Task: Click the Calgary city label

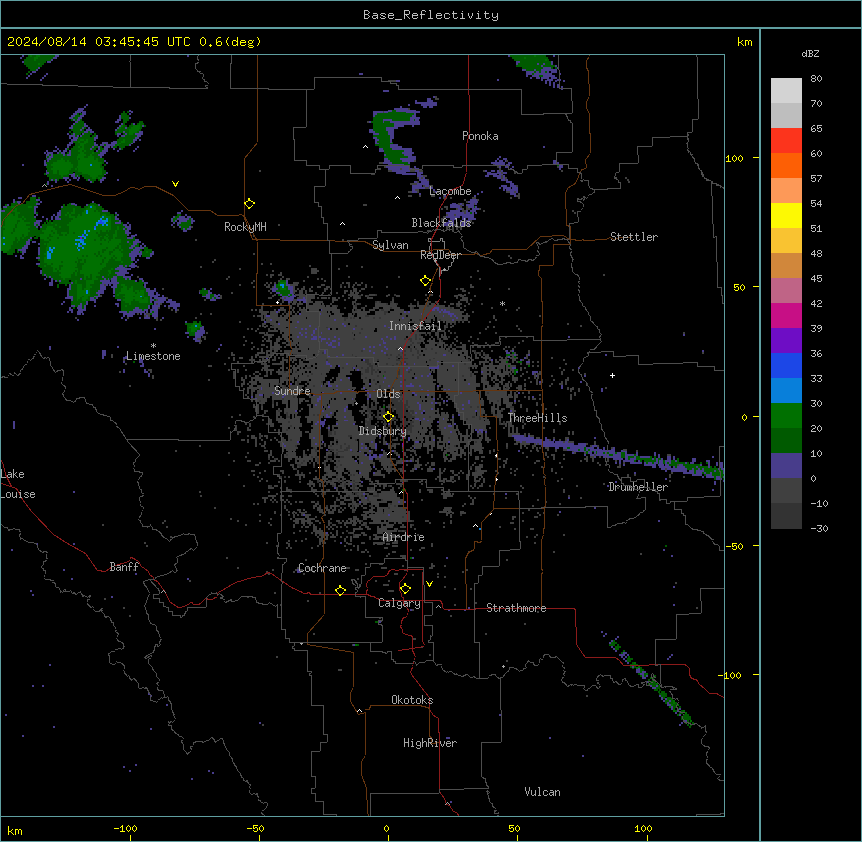Action: point(399,603)
